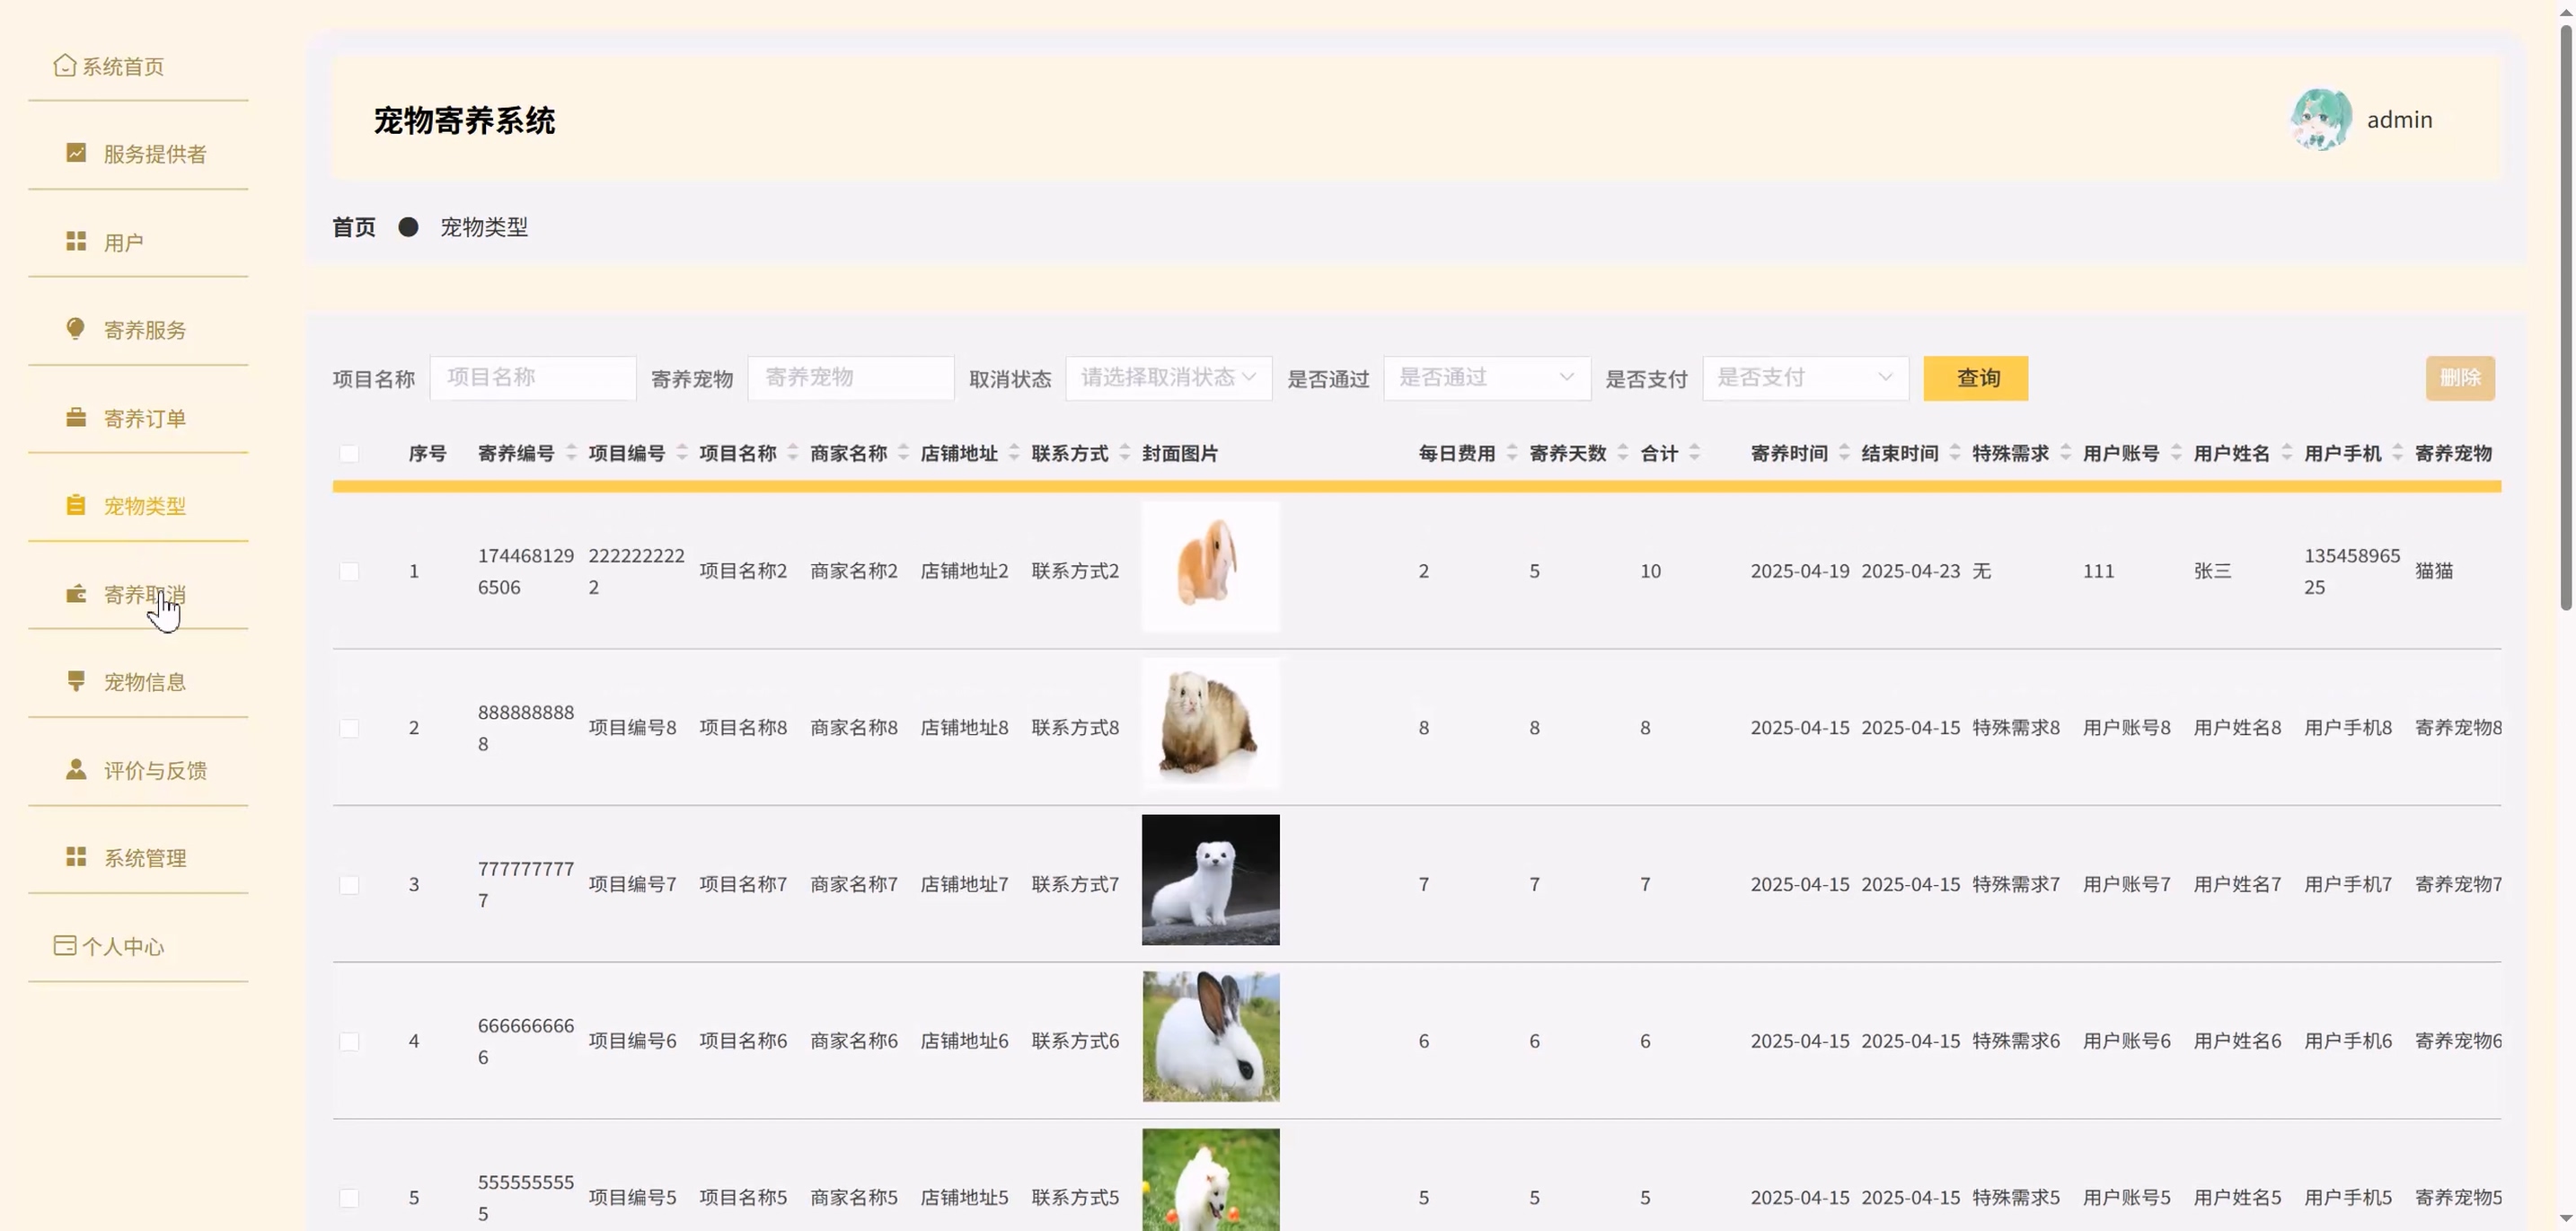The width and height of the screenshot is (2576, 1231).
Task: Click the 删除 delete button
Action: point(2459,378)
